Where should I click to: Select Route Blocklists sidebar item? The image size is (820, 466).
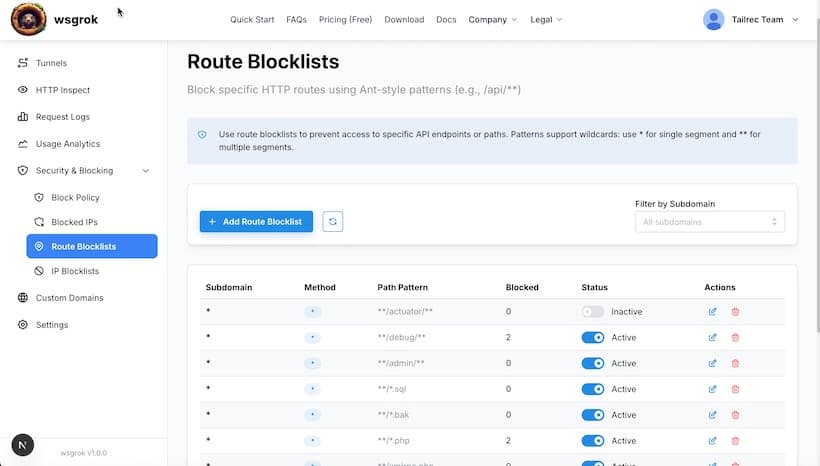coord(92,246)
